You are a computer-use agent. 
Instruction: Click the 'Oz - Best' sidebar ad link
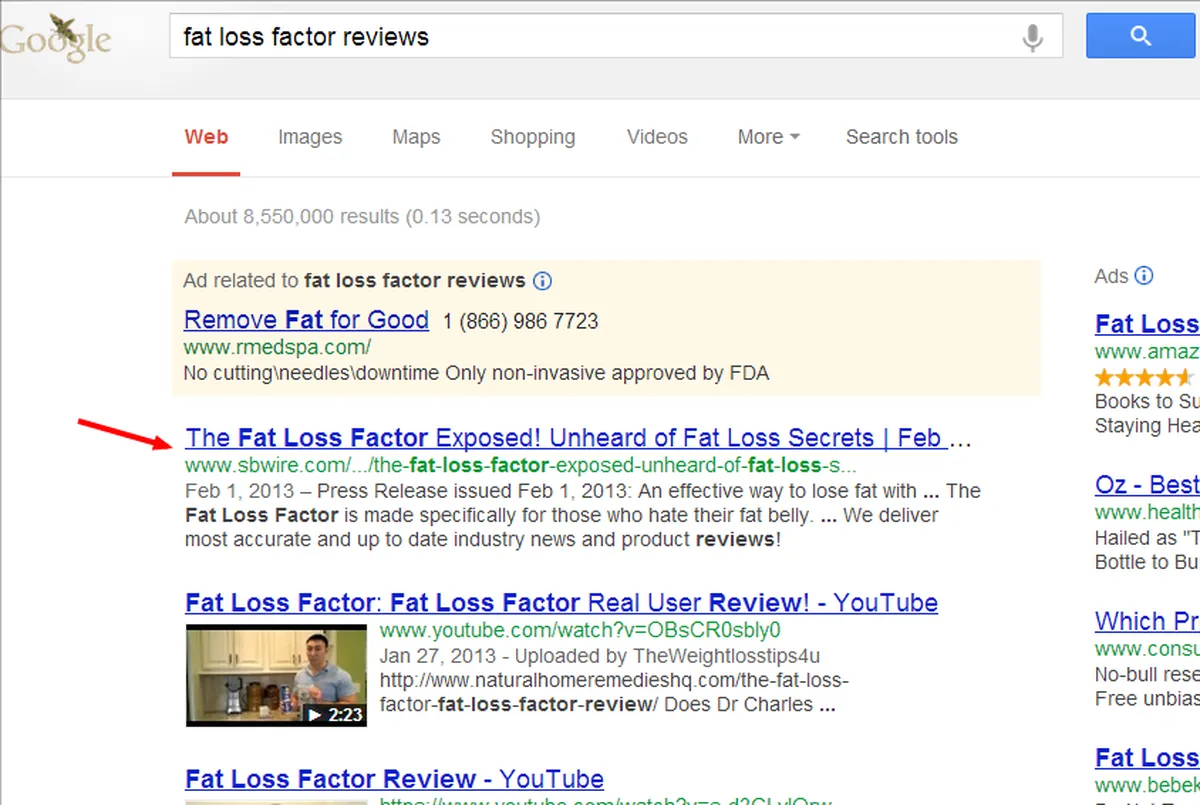point(1147,484)
